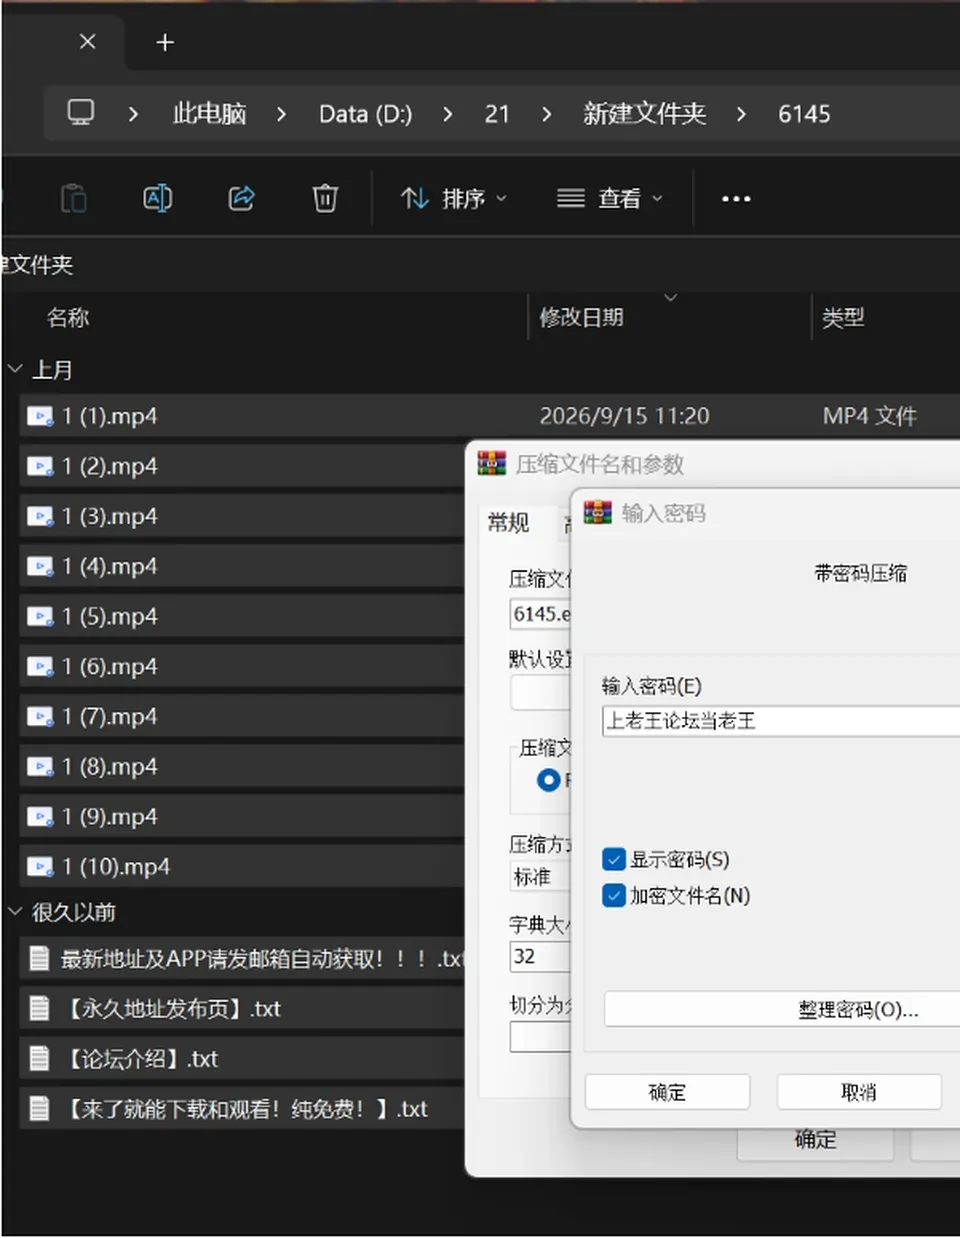
Task: Click the paste clipboard icon
Action: [x=74, y=198]
